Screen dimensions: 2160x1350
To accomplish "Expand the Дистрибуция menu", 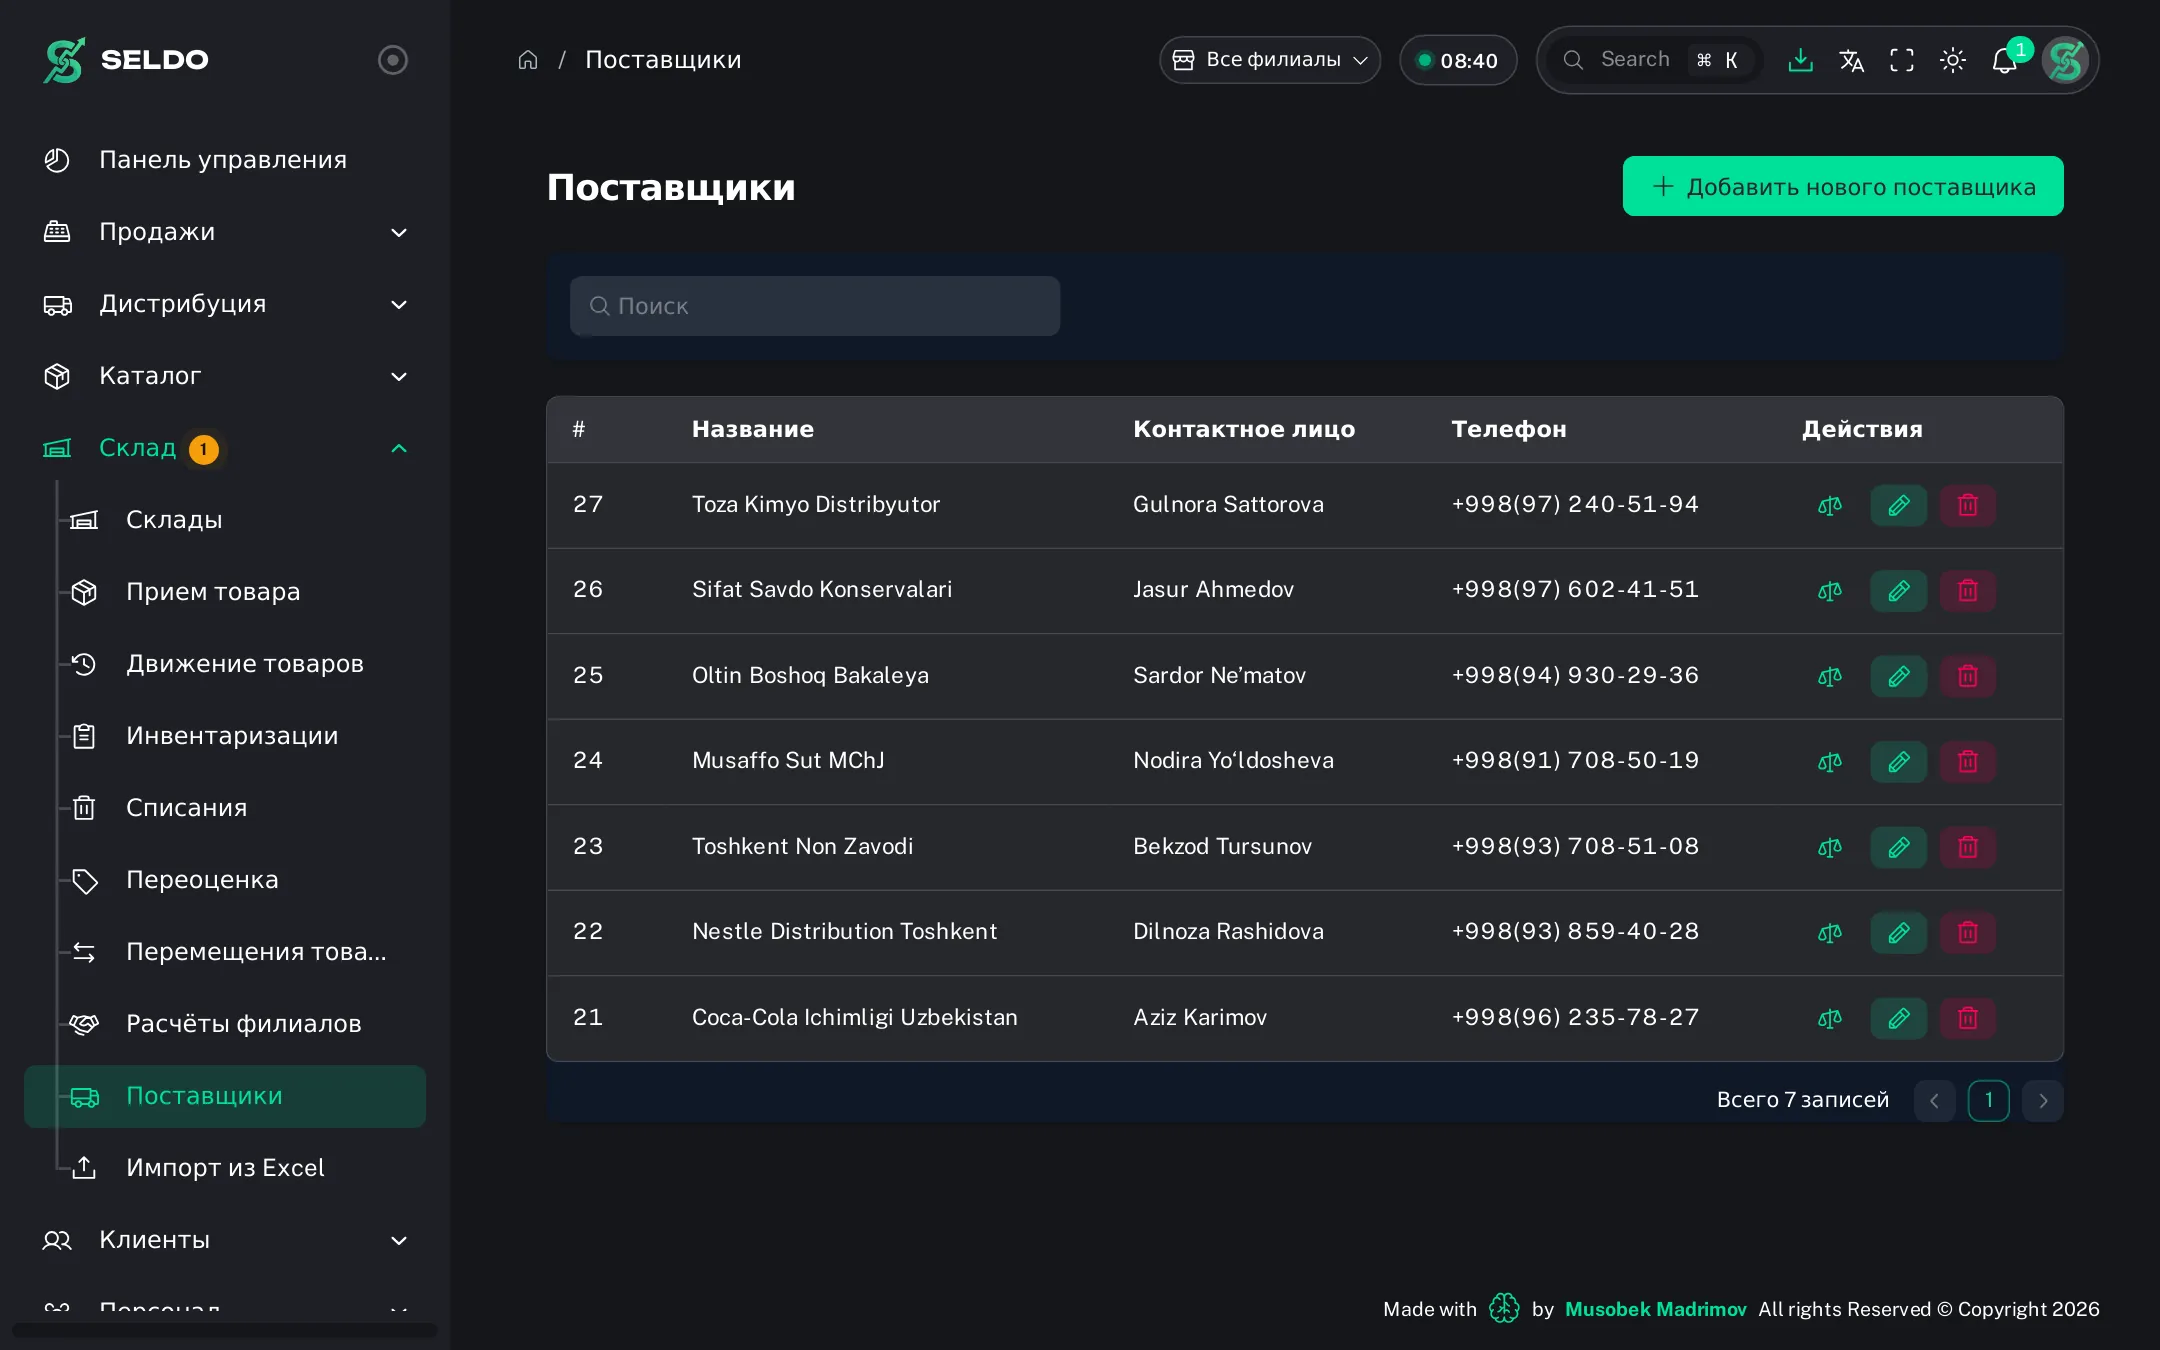I will (225, 304).
